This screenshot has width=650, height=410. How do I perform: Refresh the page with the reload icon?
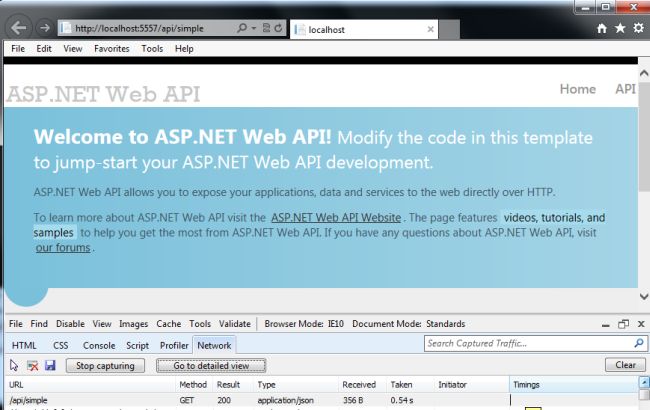click(x=279, y=28)
